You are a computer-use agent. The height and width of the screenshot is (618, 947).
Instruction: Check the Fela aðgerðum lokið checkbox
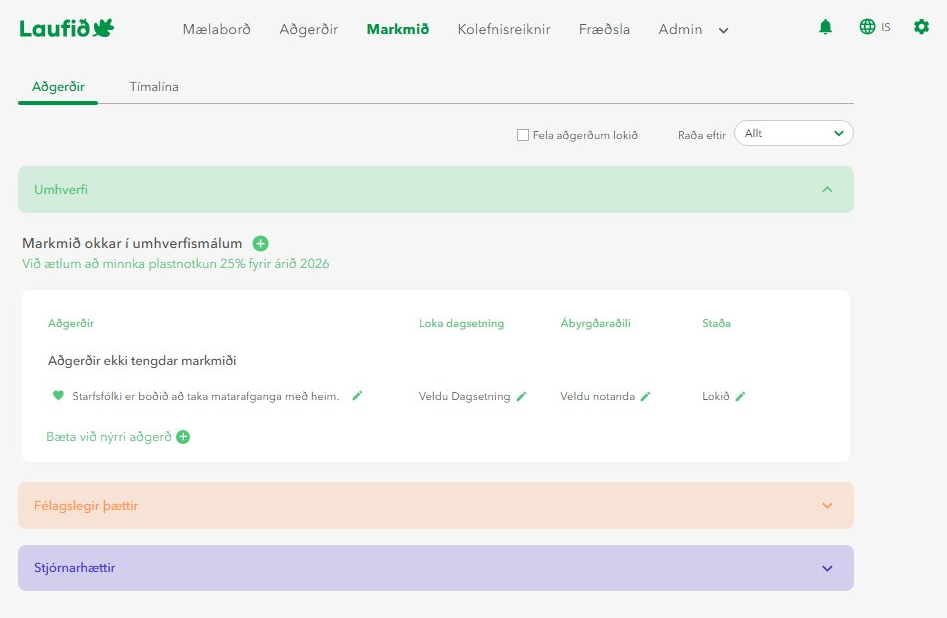click(x=523, y=135)
